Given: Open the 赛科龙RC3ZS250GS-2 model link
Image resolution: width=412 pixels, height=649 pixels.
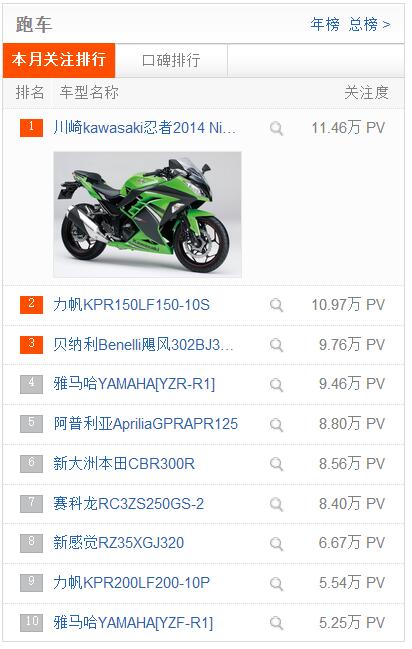Looking at the screenshot, I should pyautogui.click(x=128, y=504).
